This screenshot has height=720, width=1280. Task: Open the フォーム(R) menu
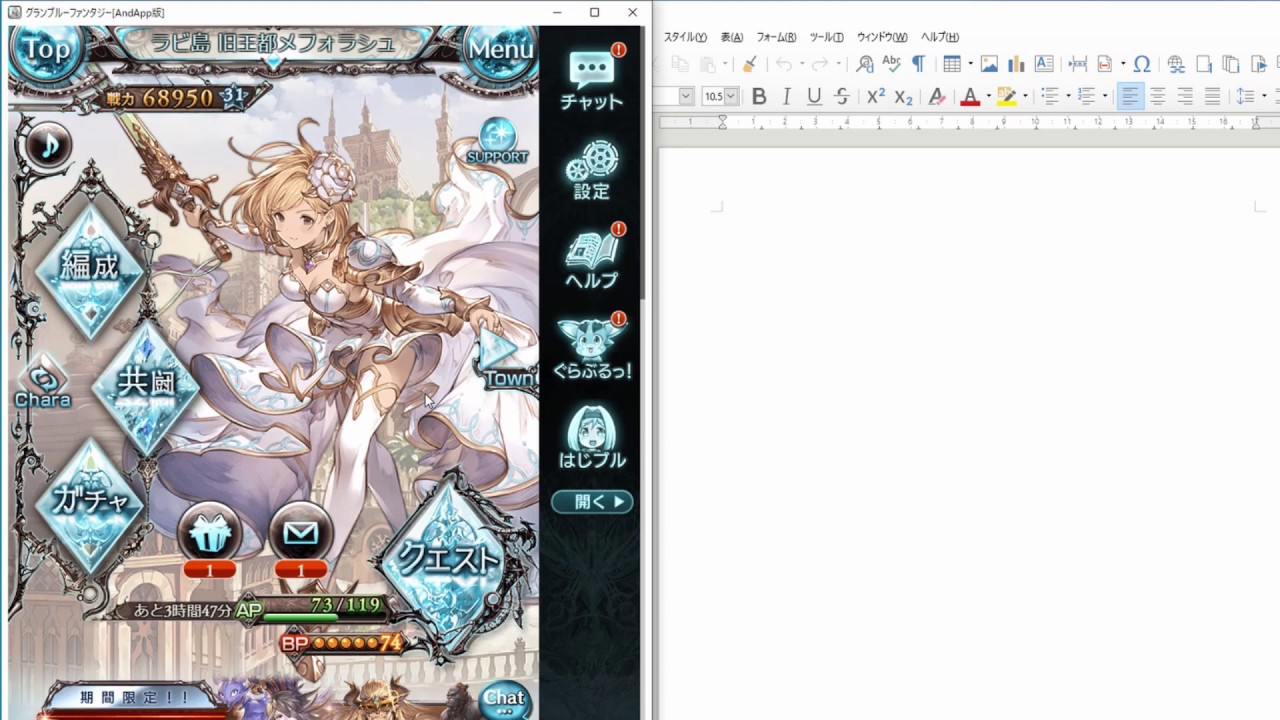pyautogui.click(x=776, y=37)
